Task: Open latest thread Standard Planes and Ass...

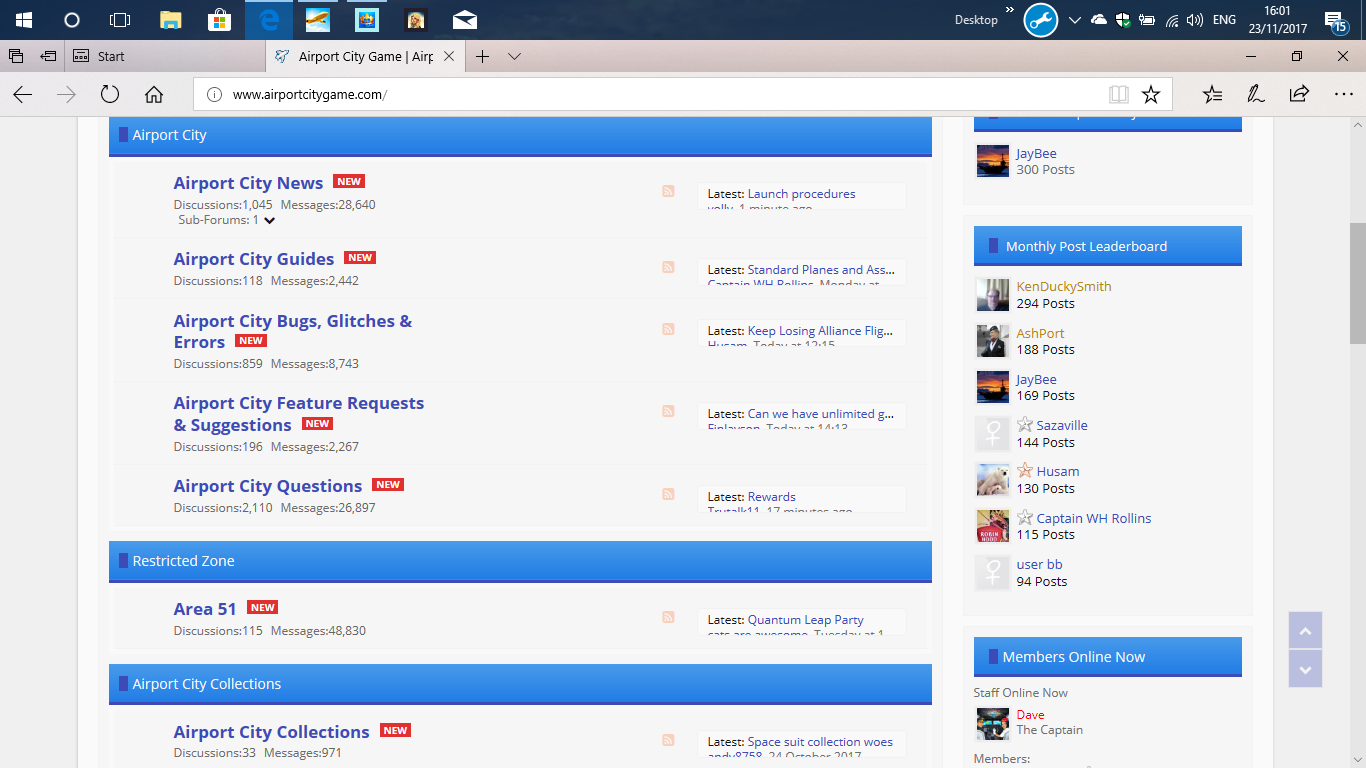Action: point(821,270)
